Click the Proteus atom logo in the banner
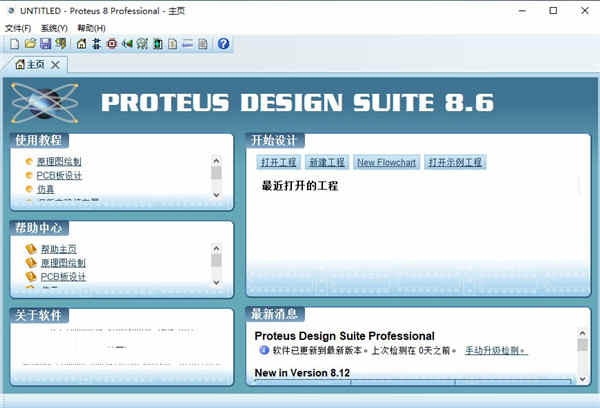This screenshot has width=600, height=408. pos(44,103)
